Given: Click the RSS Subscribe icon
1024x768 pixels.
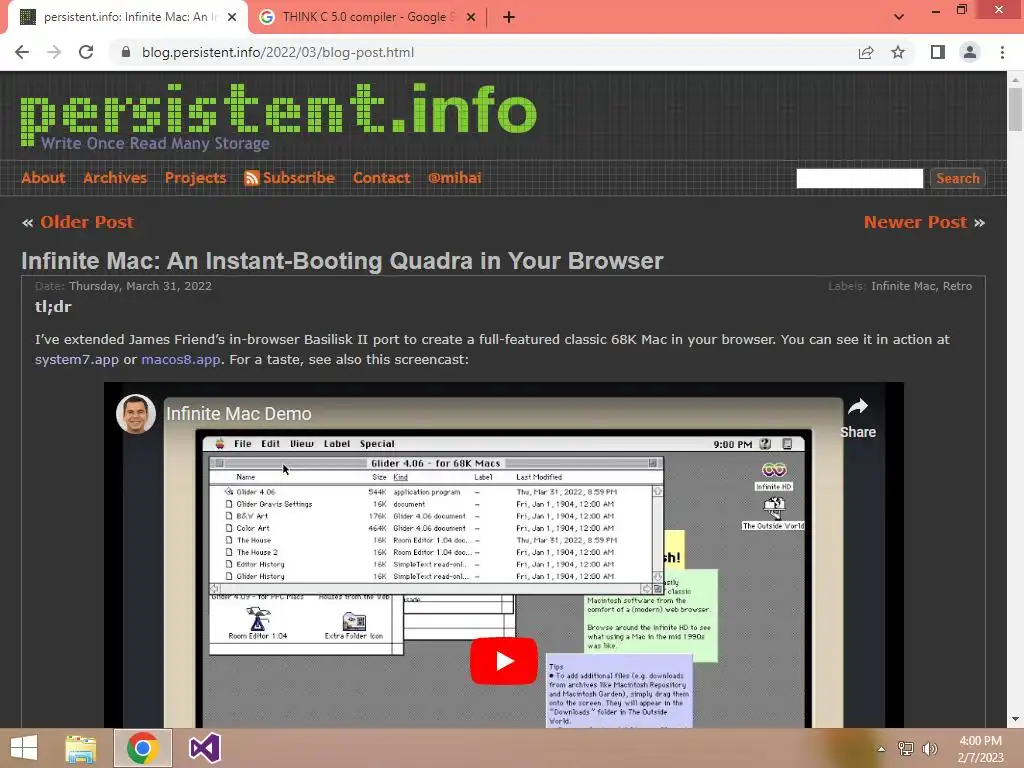Looking at the screenshot, I should point(251,178).
